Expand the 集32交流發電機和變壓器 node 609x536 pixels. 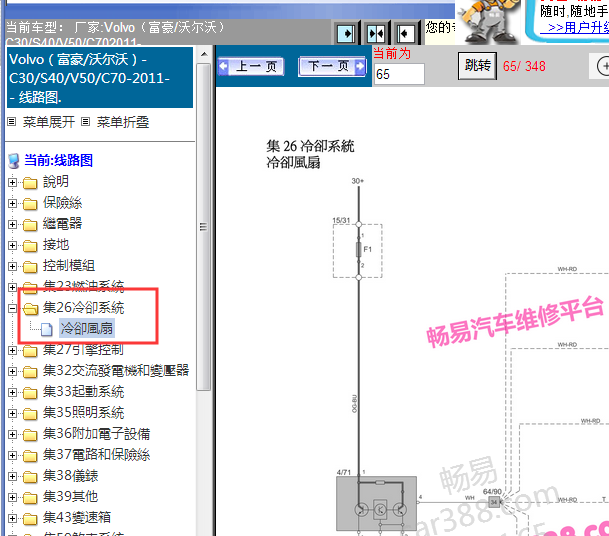pos(12,371)
